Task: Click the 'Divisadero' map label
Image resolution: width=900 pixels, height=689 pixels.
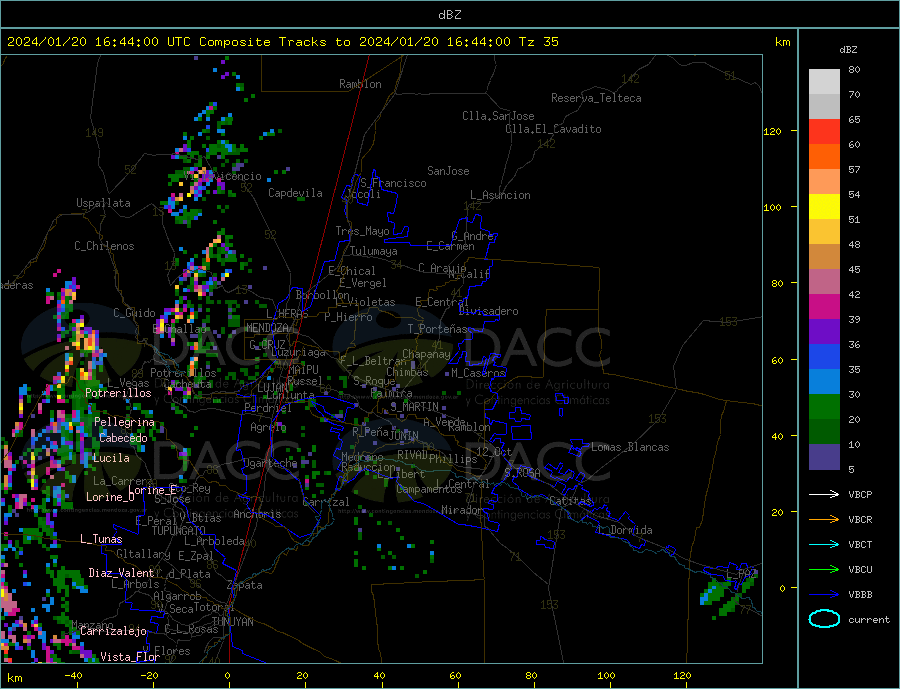Action: point(488,311)
